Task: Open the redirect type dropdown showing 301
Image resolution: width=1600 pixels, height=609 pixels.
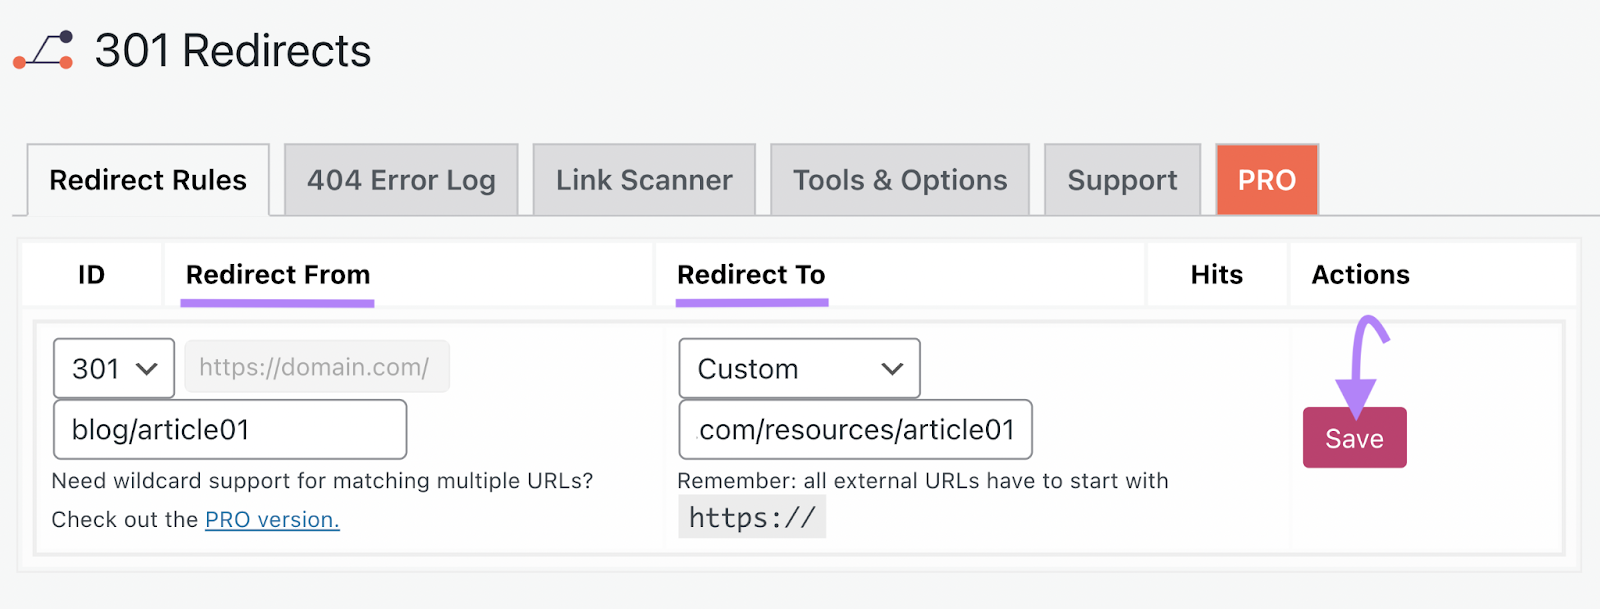Action: (113, 368)
